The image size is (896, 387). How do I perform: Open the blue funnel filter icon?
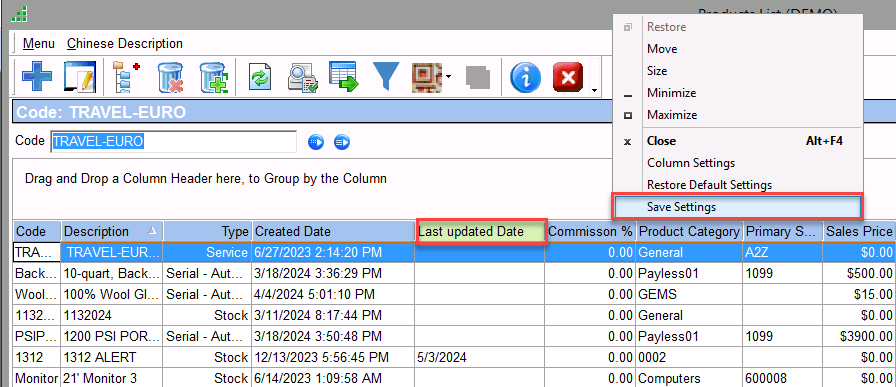[386, 77]
